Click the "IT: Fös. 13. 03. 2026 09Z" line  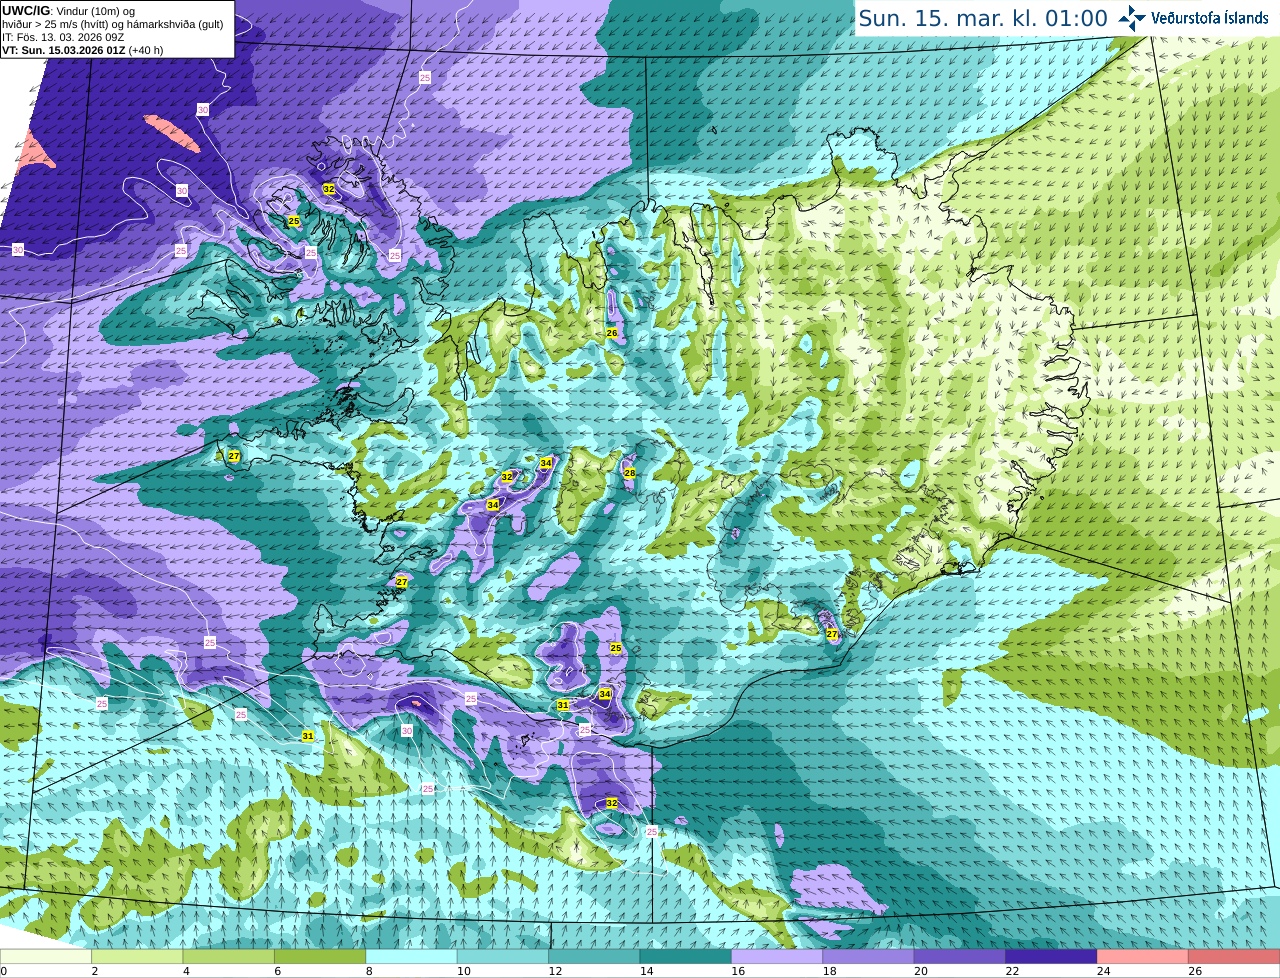[63, 37]
